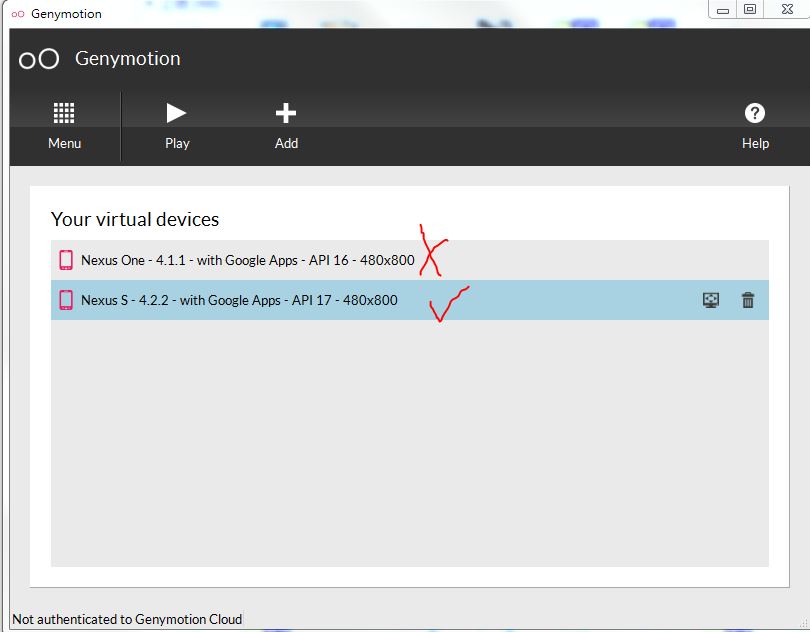Click the small Genymotion title bar icon

[18, 14]
